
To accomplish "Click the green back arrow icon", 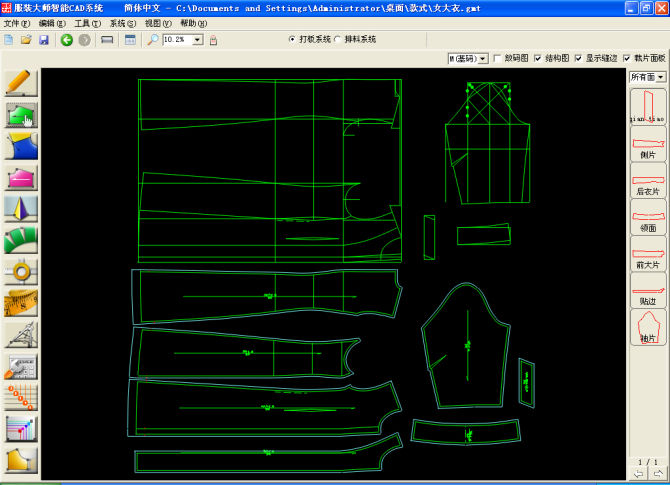I will tap(67, 40).
